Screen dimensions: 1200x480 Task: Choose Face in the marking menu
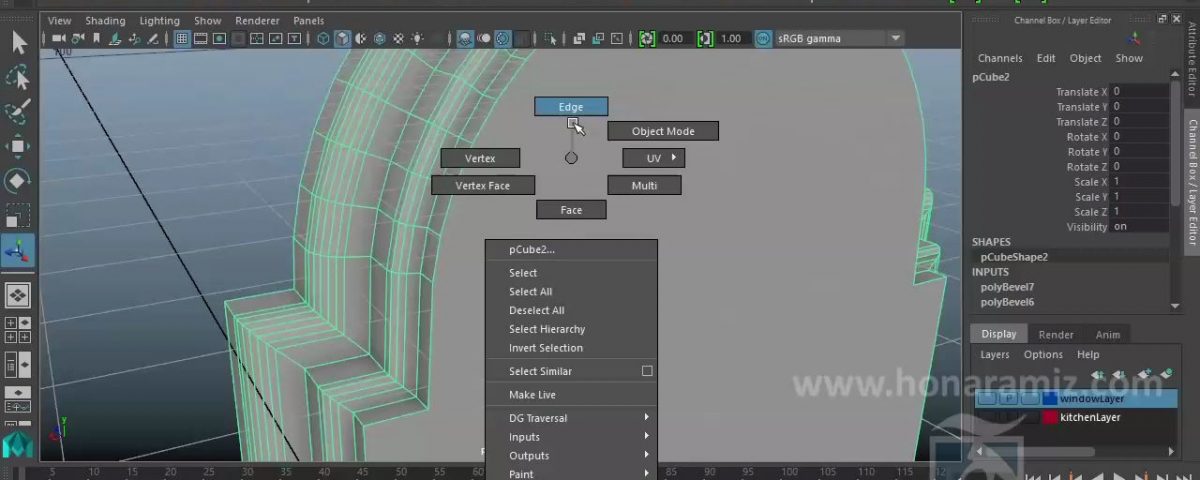[x=571, y=210]
